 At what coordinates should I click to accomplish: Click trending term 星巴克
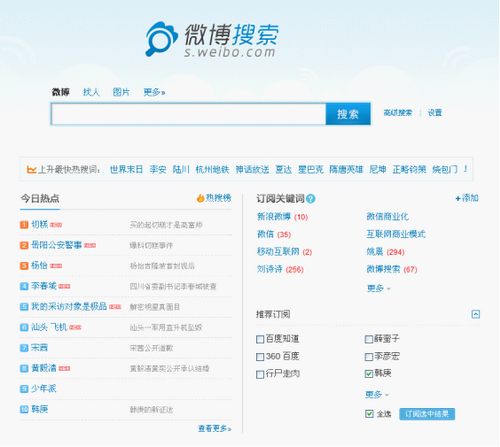click(x=311, y=169)
